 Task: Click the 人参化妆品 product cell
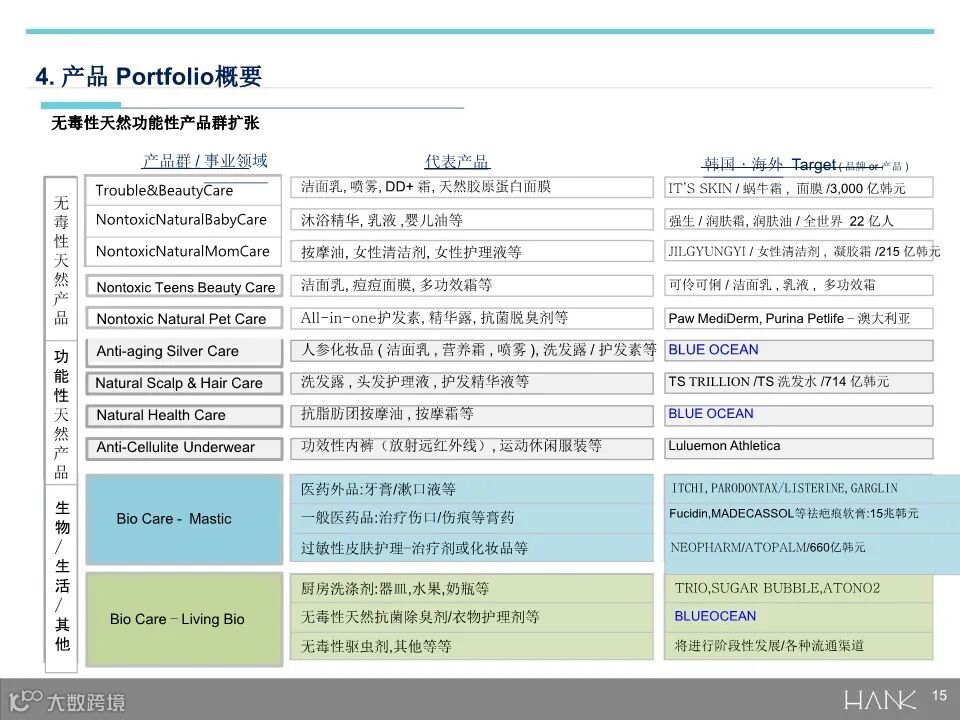coord(471,350)
